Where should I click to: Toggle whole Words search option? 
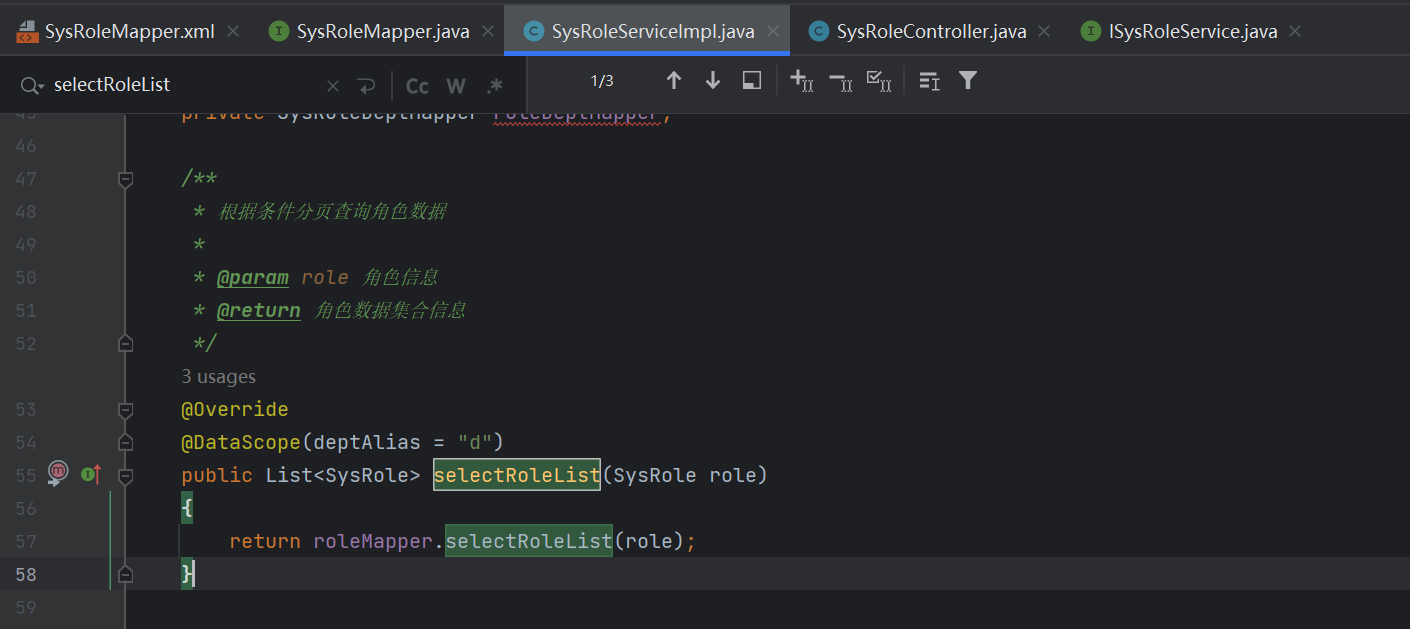(456, 86)
